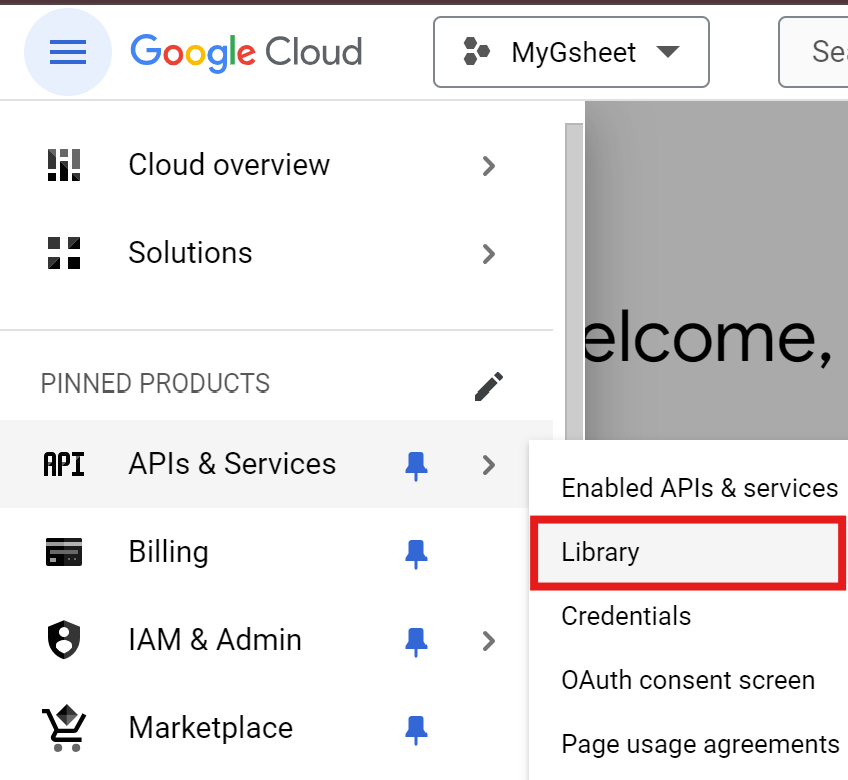Open the Cloud overview menu item
The width and height of the screenshot is (848, 780).
click(276, 165)
